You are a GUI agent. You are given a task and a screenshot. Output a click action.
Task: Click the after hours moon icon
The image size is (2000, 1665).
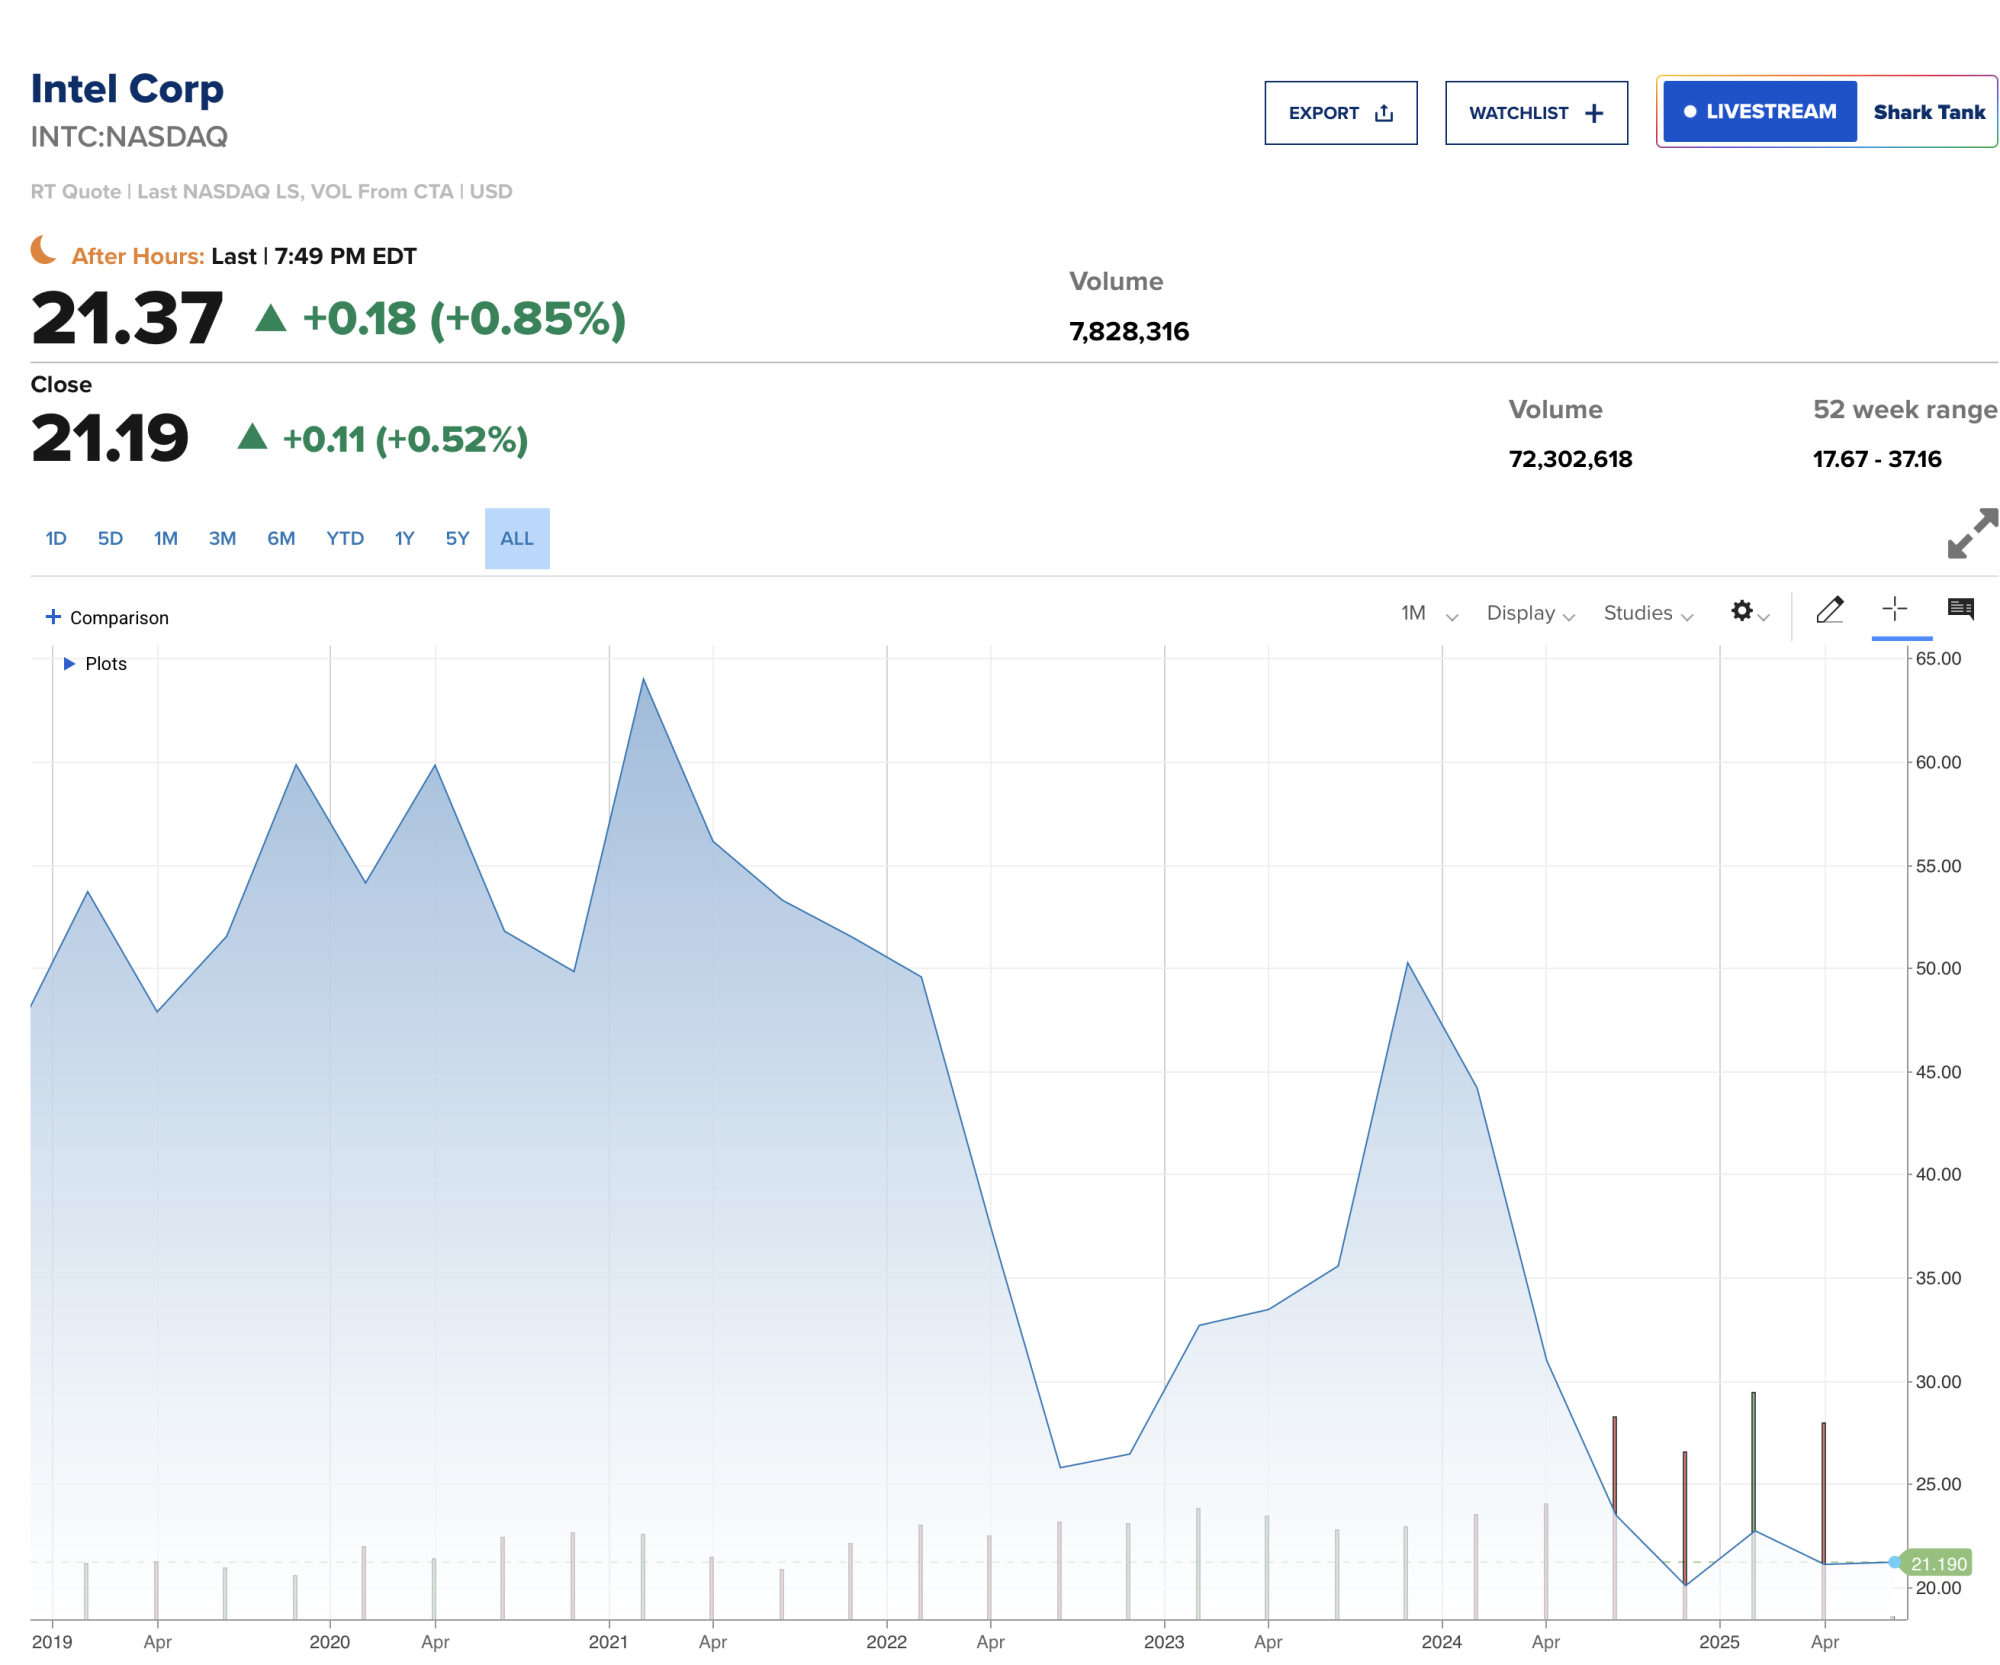43,250
